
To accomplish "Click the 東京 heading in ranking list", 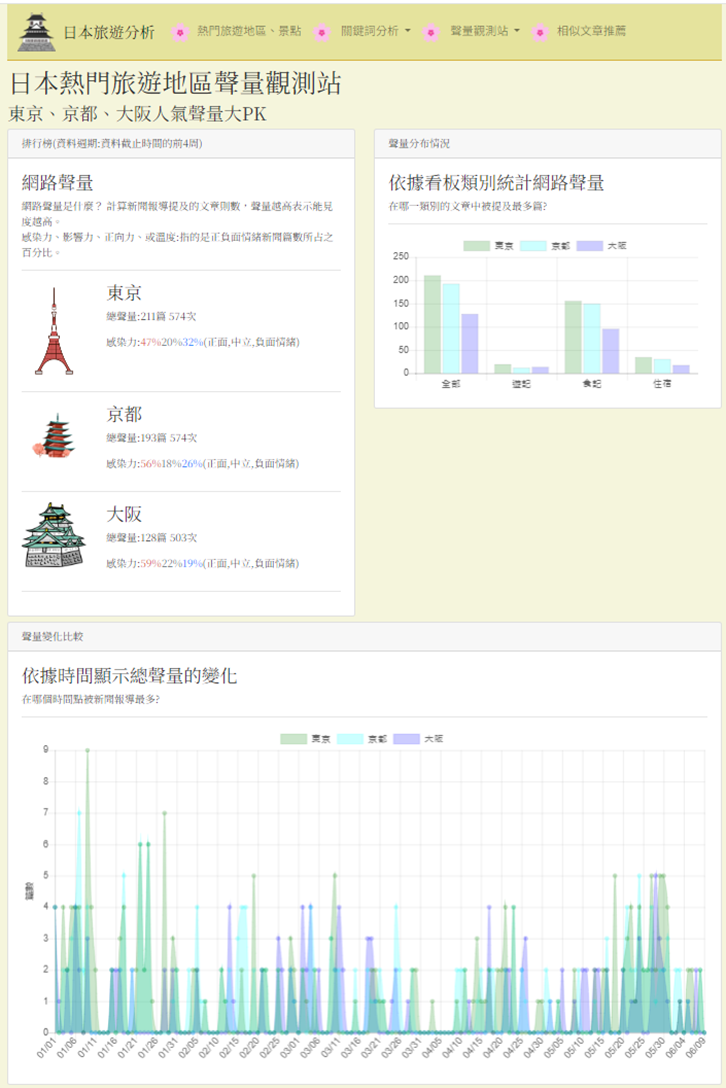I will [x=124, y=293].
